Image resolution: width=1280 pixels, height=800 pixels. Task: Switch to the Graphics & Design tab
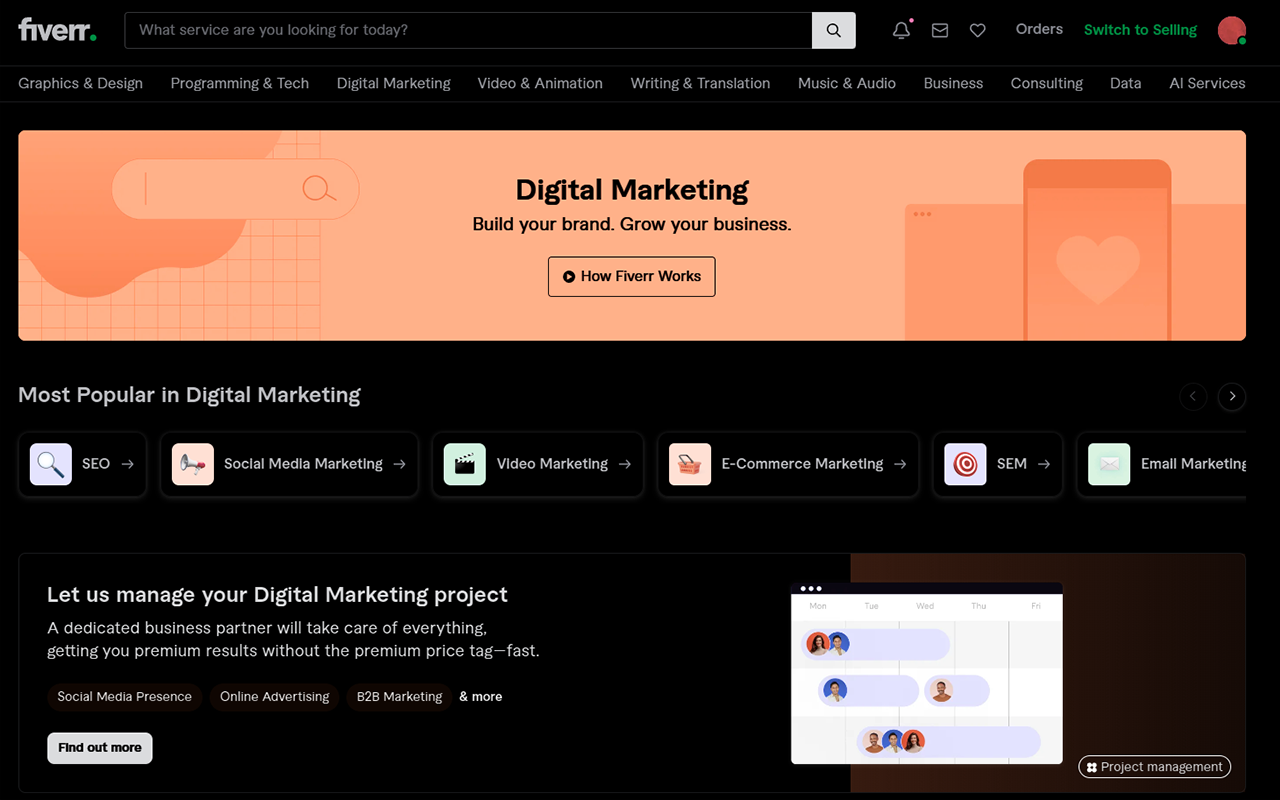click(x=80, y=83)
